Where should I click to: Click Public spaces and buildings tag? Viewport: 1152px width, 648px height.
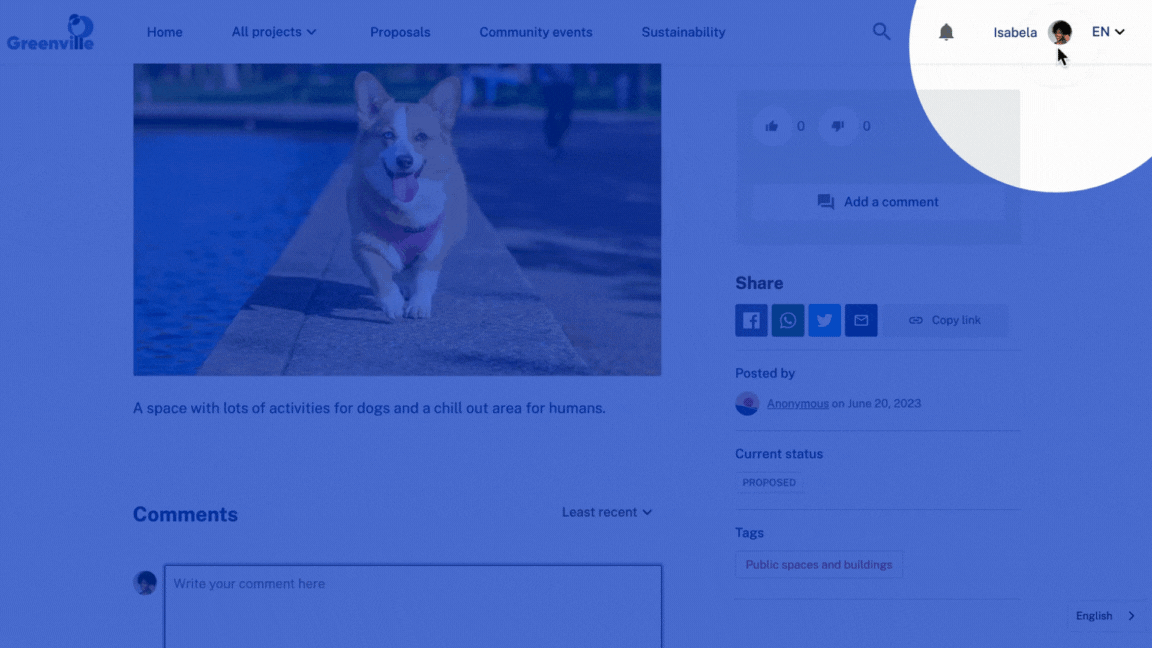(x=819, y=564)
